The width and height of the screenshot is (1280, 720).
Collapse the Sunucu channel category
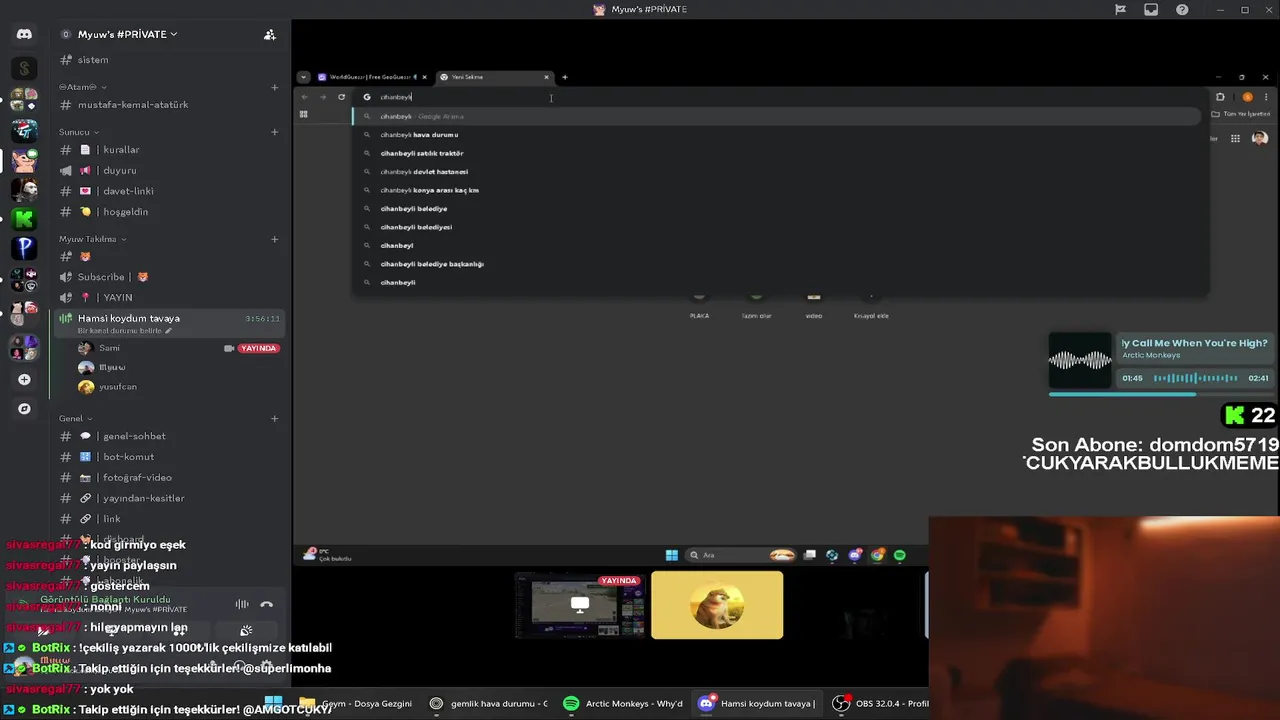coord(79,132)
